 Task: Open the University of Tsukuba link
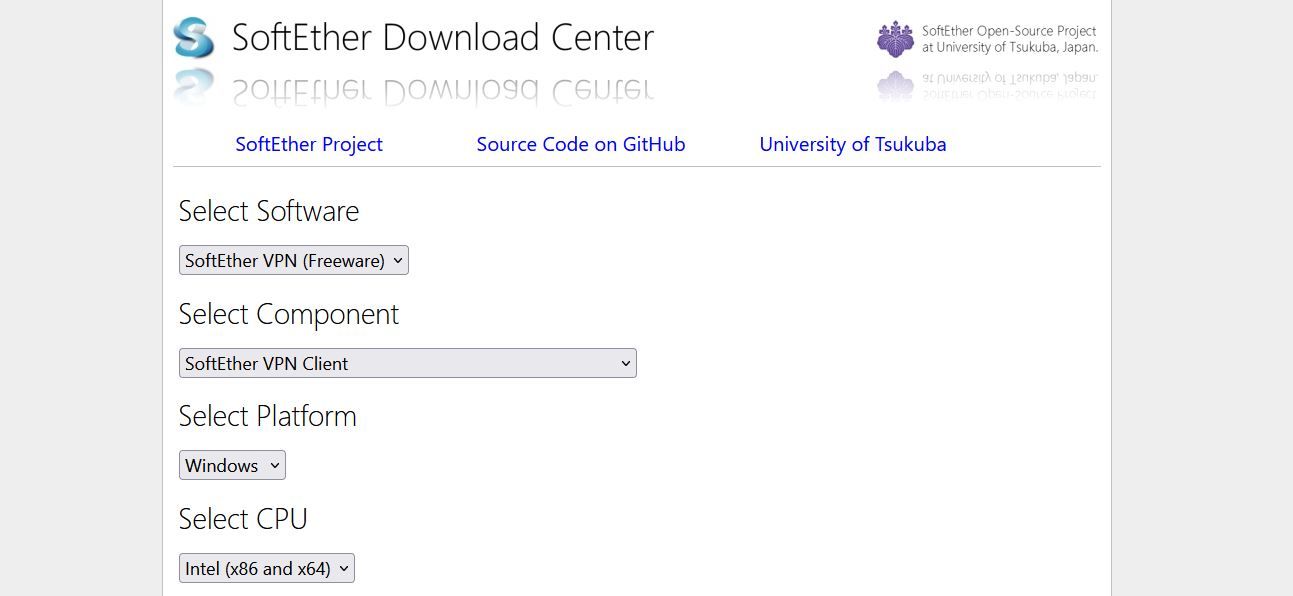pos(852,144)
